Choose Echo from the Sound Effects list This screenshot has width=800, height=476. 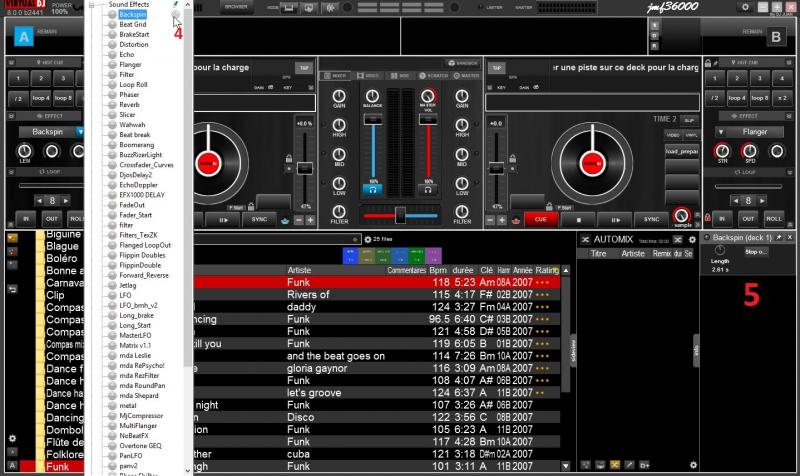point(125,54)
